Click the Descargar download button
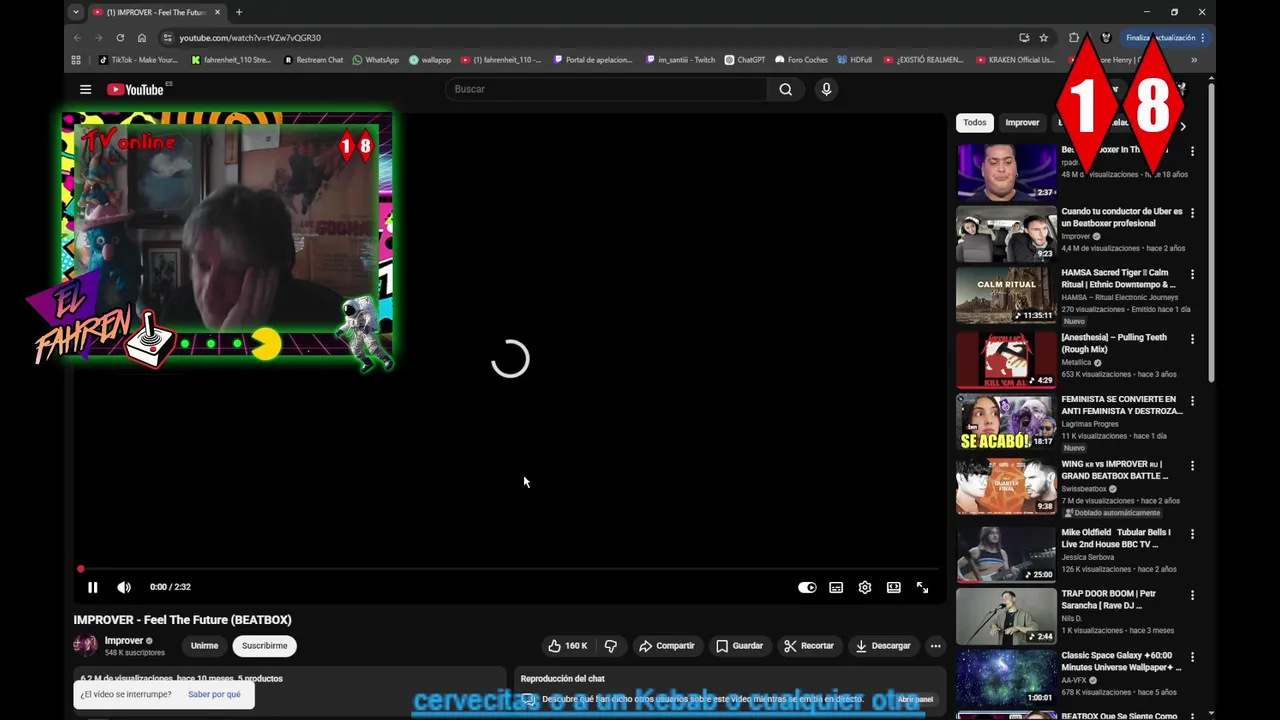1280x720 pixels. (883, 646)
